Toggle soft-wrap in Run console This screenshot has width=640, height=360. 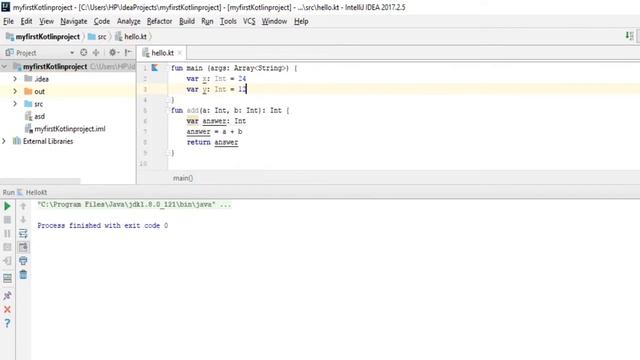[x=23, y=233]
